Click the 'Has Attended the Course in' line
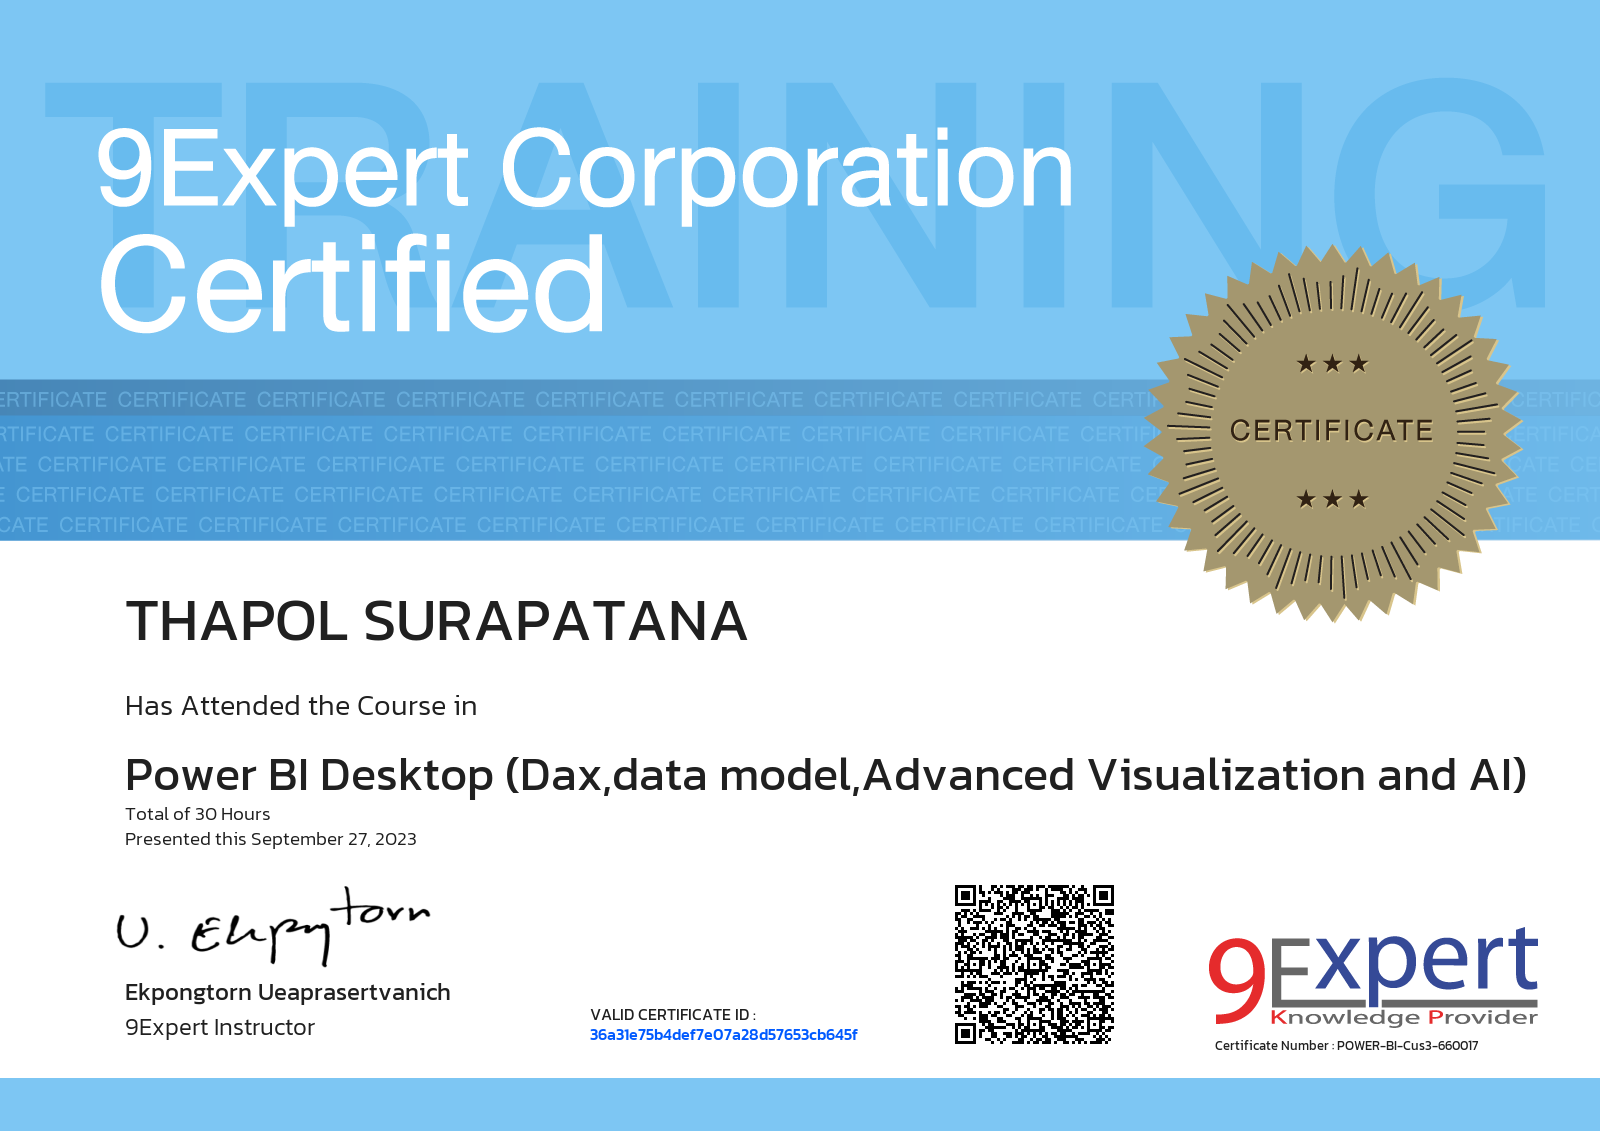Image resolution: width=1600 pixels, height=1131 pixels. coord(301,706)
